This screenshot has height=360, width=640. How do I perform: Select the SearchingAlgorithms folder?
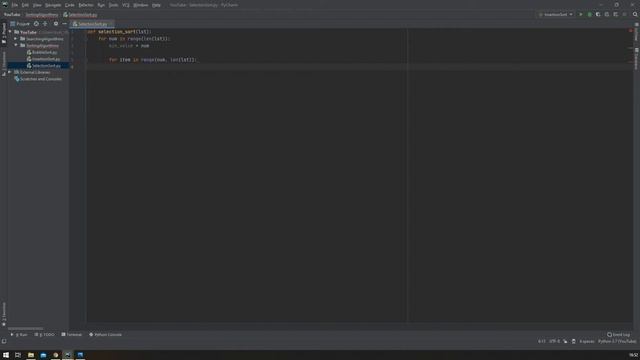pos(44,39)
